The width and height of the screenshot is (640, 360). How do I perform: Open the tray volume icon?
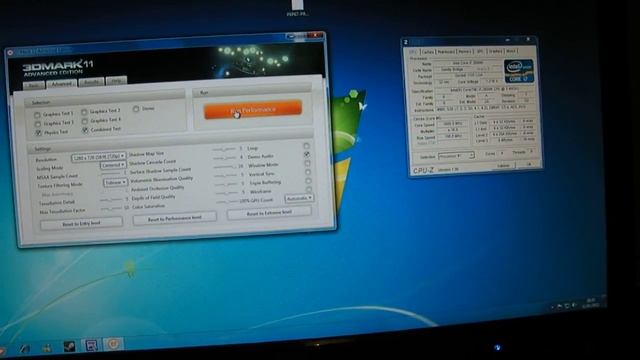[x=574, y=305]
